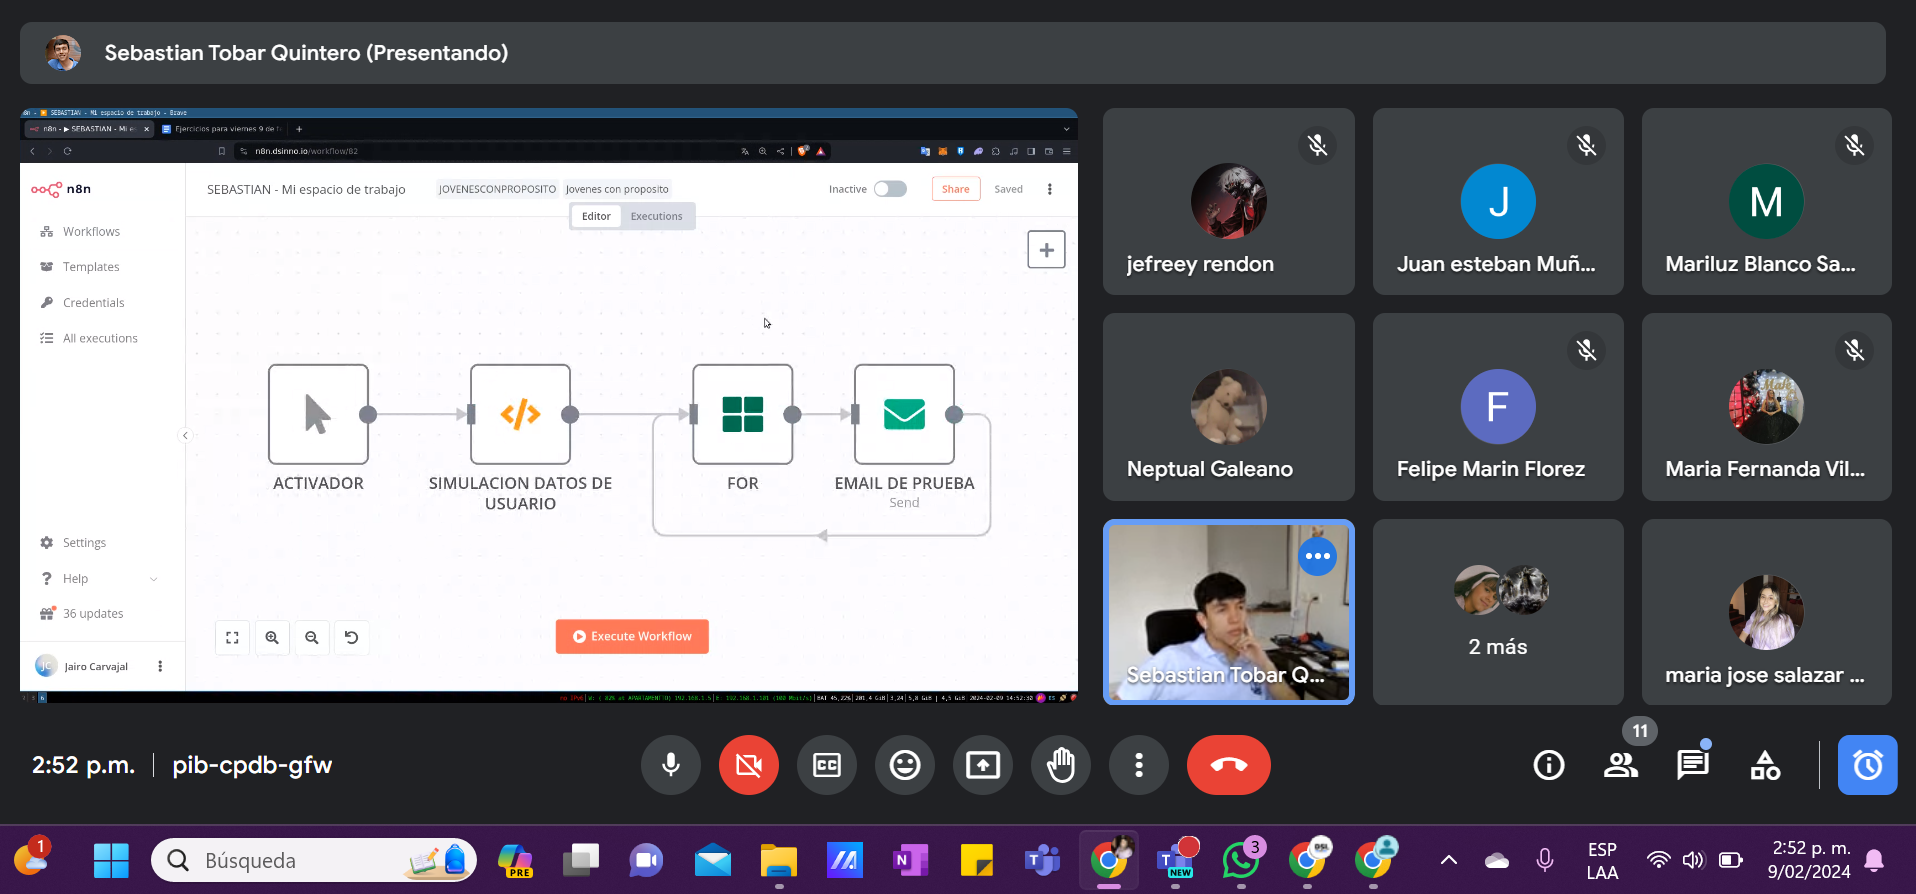Click the taskbar Búsqueda search box
Image resolution: width=1916 pixels, height=894 pixels.
(314, 860)
